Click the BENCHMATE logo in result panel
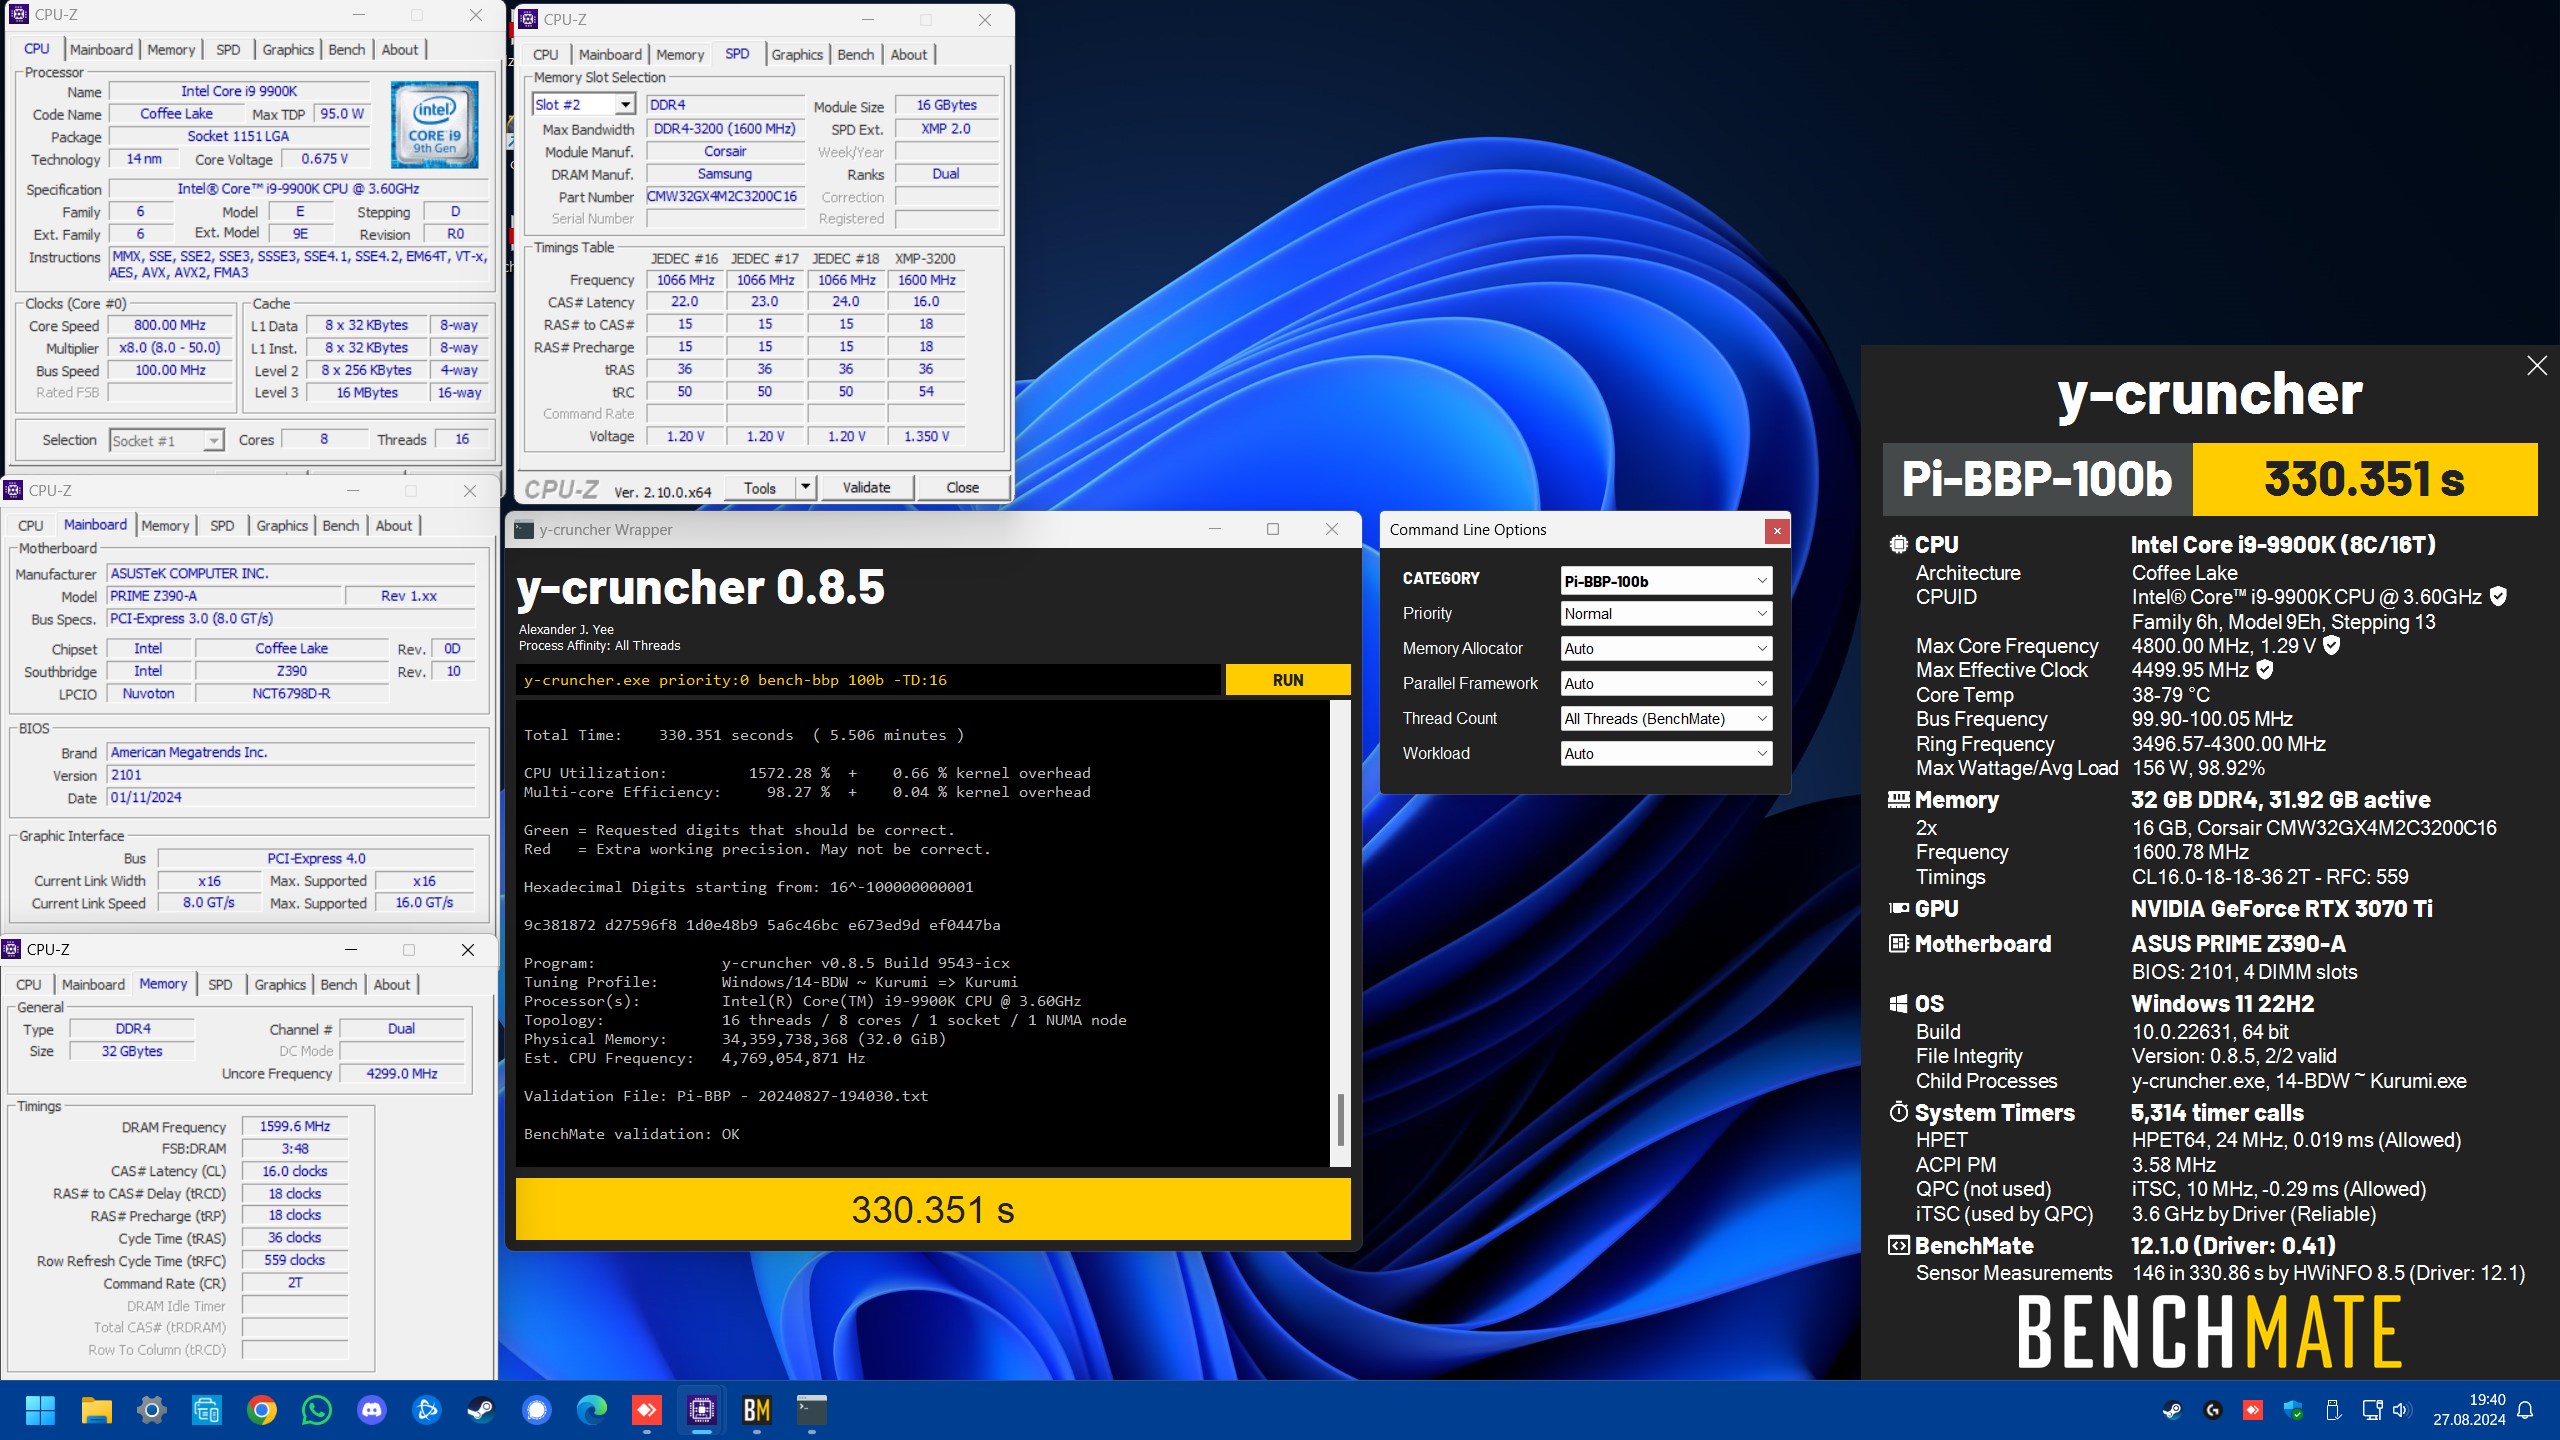 2209,1331
